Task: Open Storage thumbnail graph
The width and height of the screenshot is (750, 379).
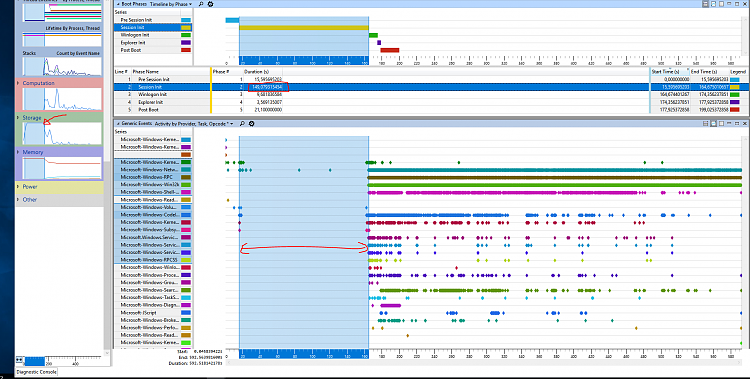Action: point(62,133)
